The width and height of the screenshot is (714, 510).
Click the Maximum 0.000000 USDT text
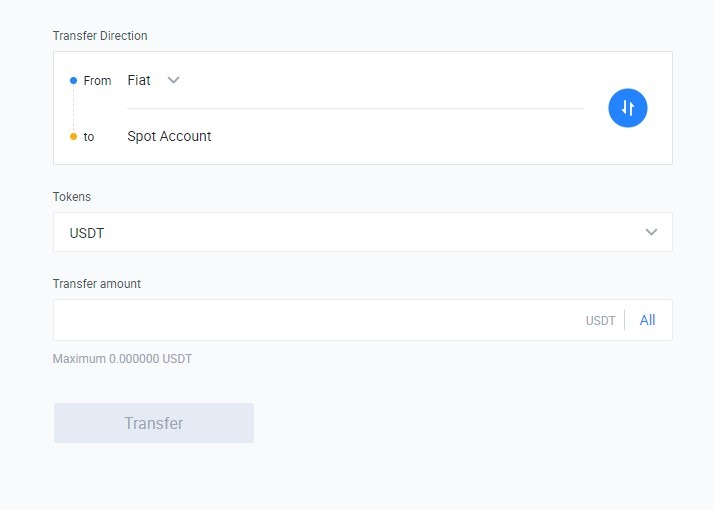[122, 358]
